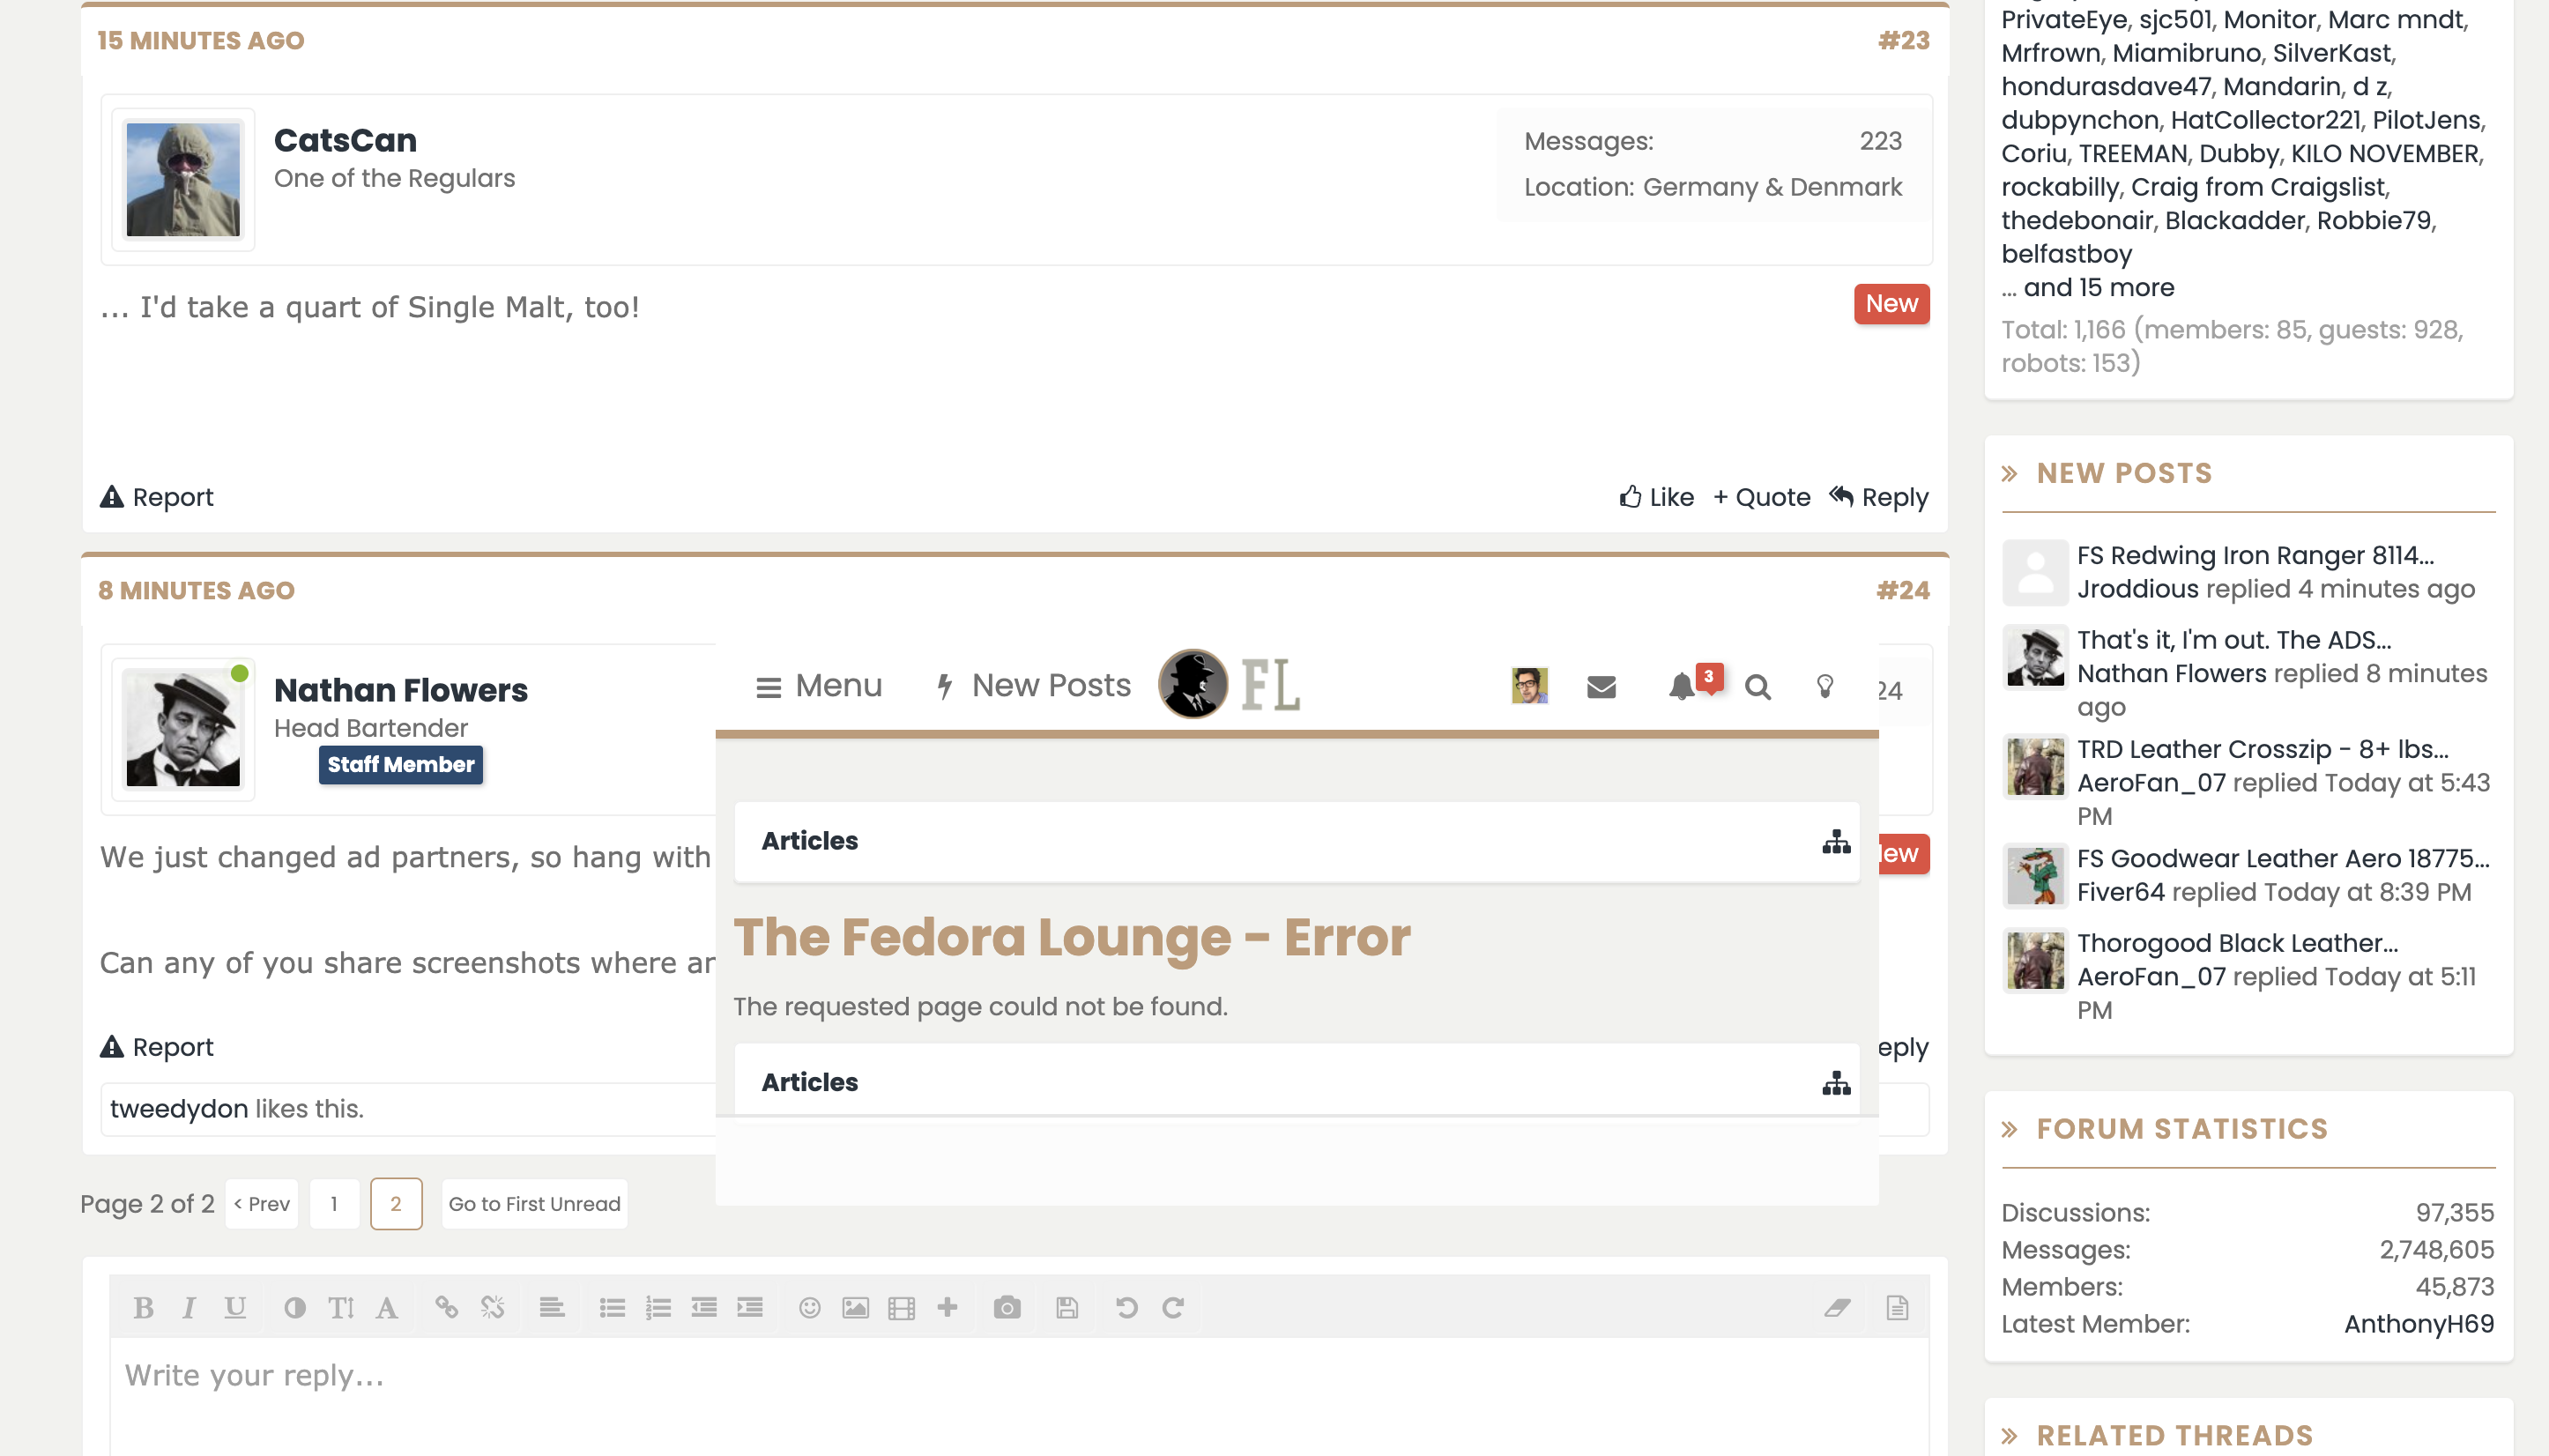Image resolution: width=2549 pixels, height=1456 pixels.
Task: Toggle the Staff Member badge on Nathan Flowers
Action: click(399, 763)
